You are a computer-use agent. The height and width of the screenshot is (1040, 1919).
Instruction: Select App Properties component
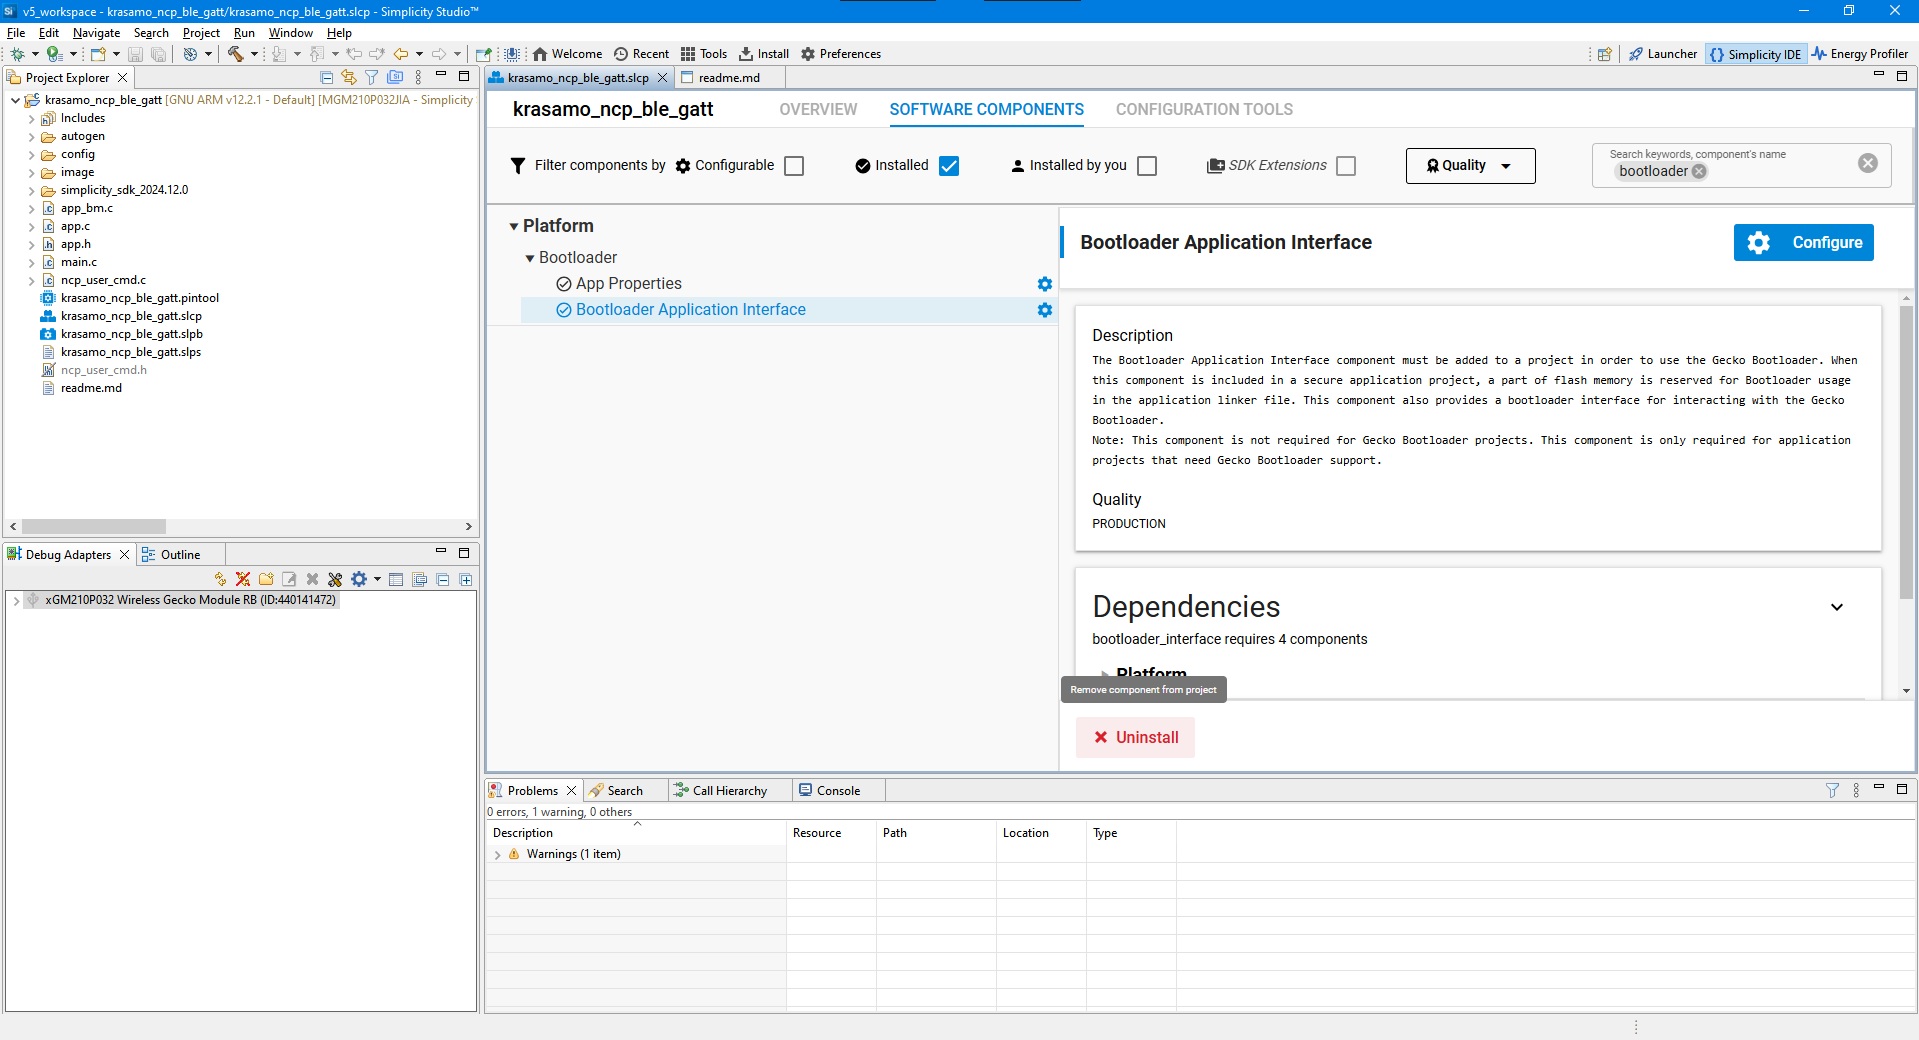(628, 284)
